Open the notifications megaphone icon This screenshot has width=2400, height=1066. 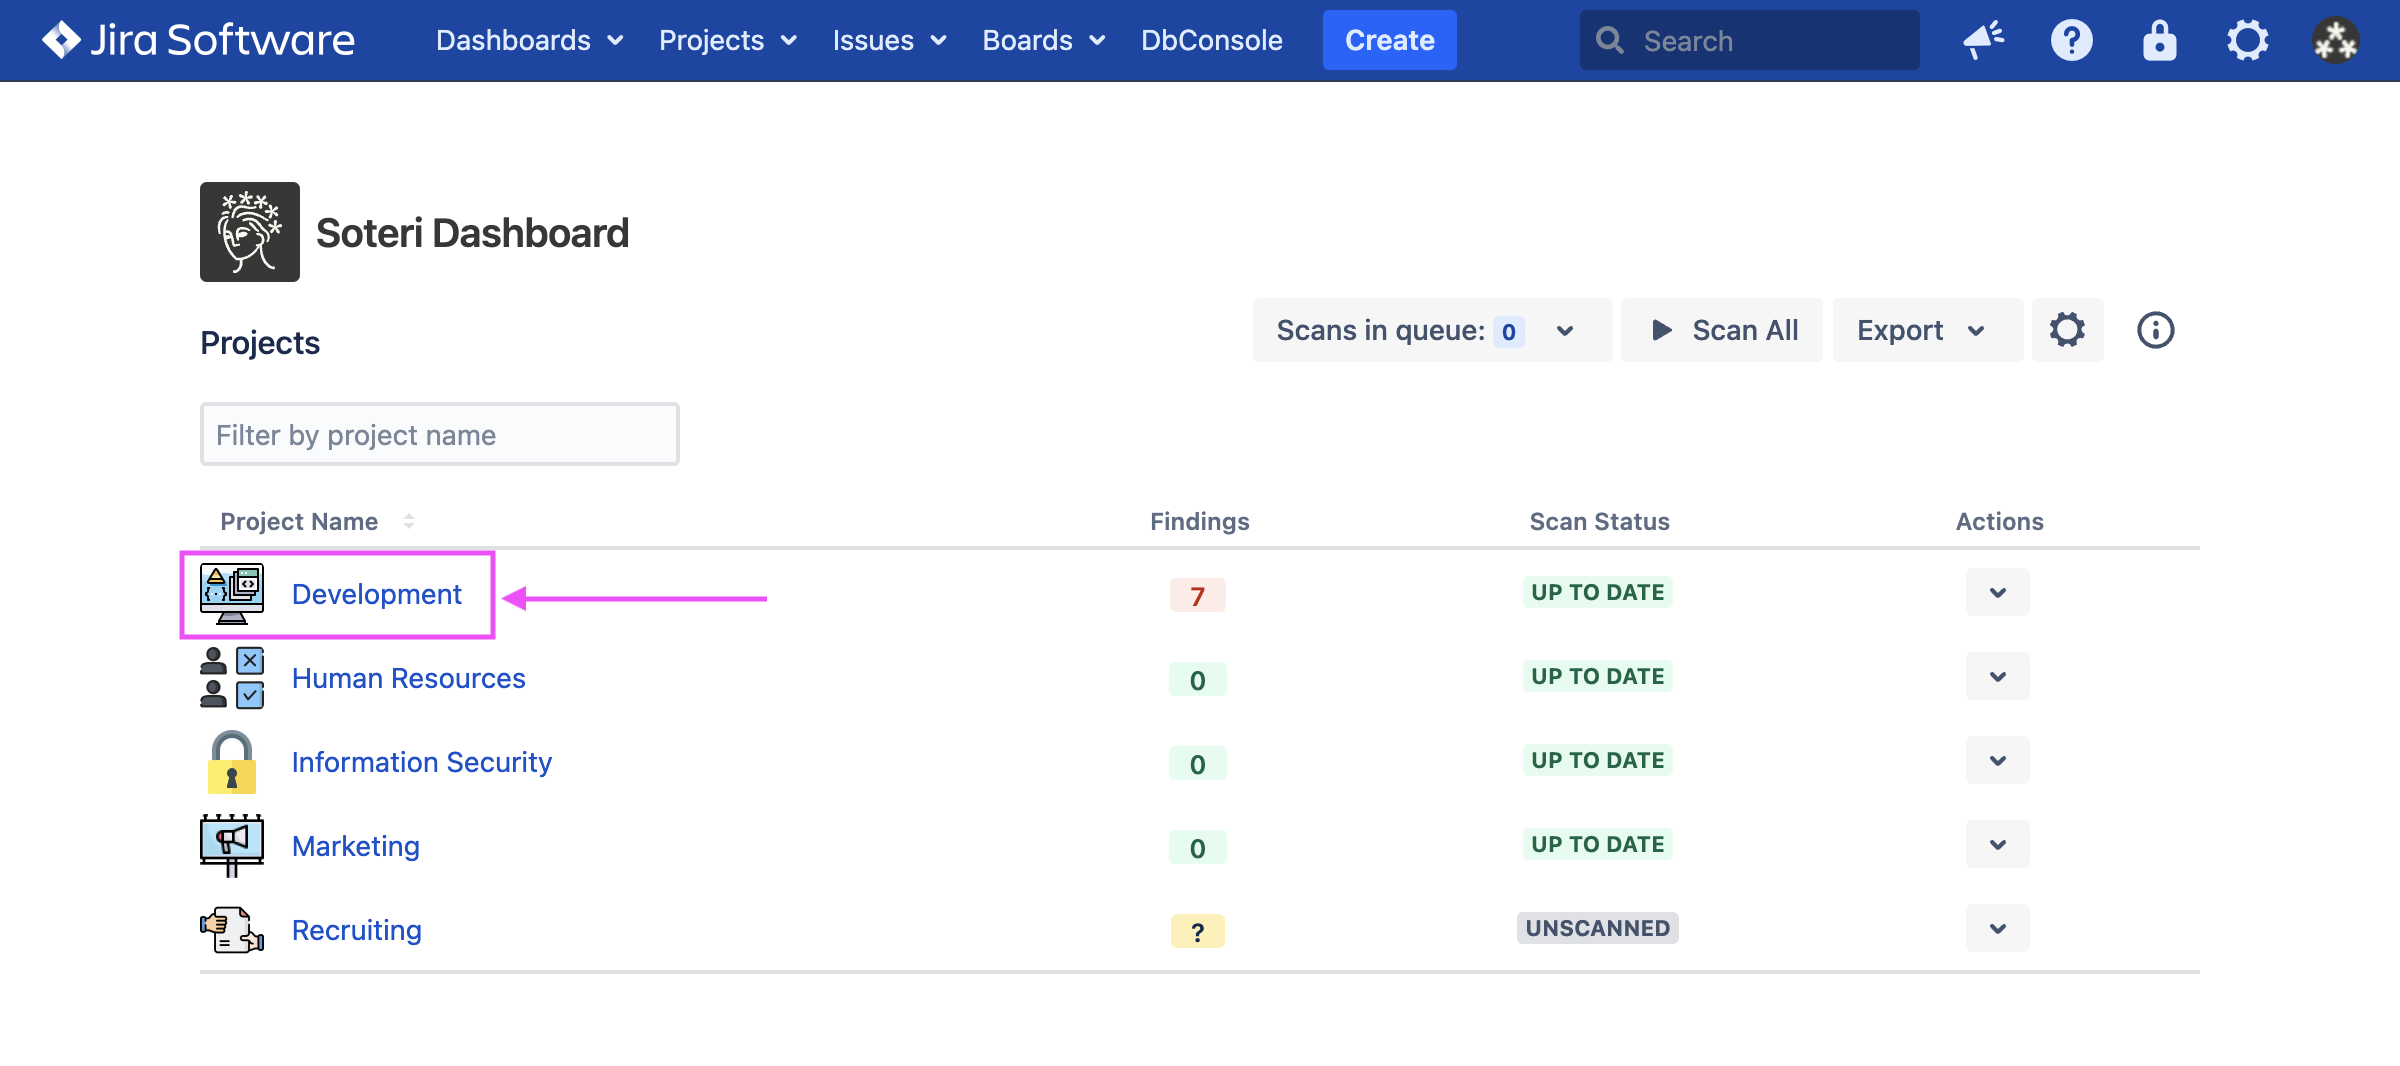pos(1983,40)
